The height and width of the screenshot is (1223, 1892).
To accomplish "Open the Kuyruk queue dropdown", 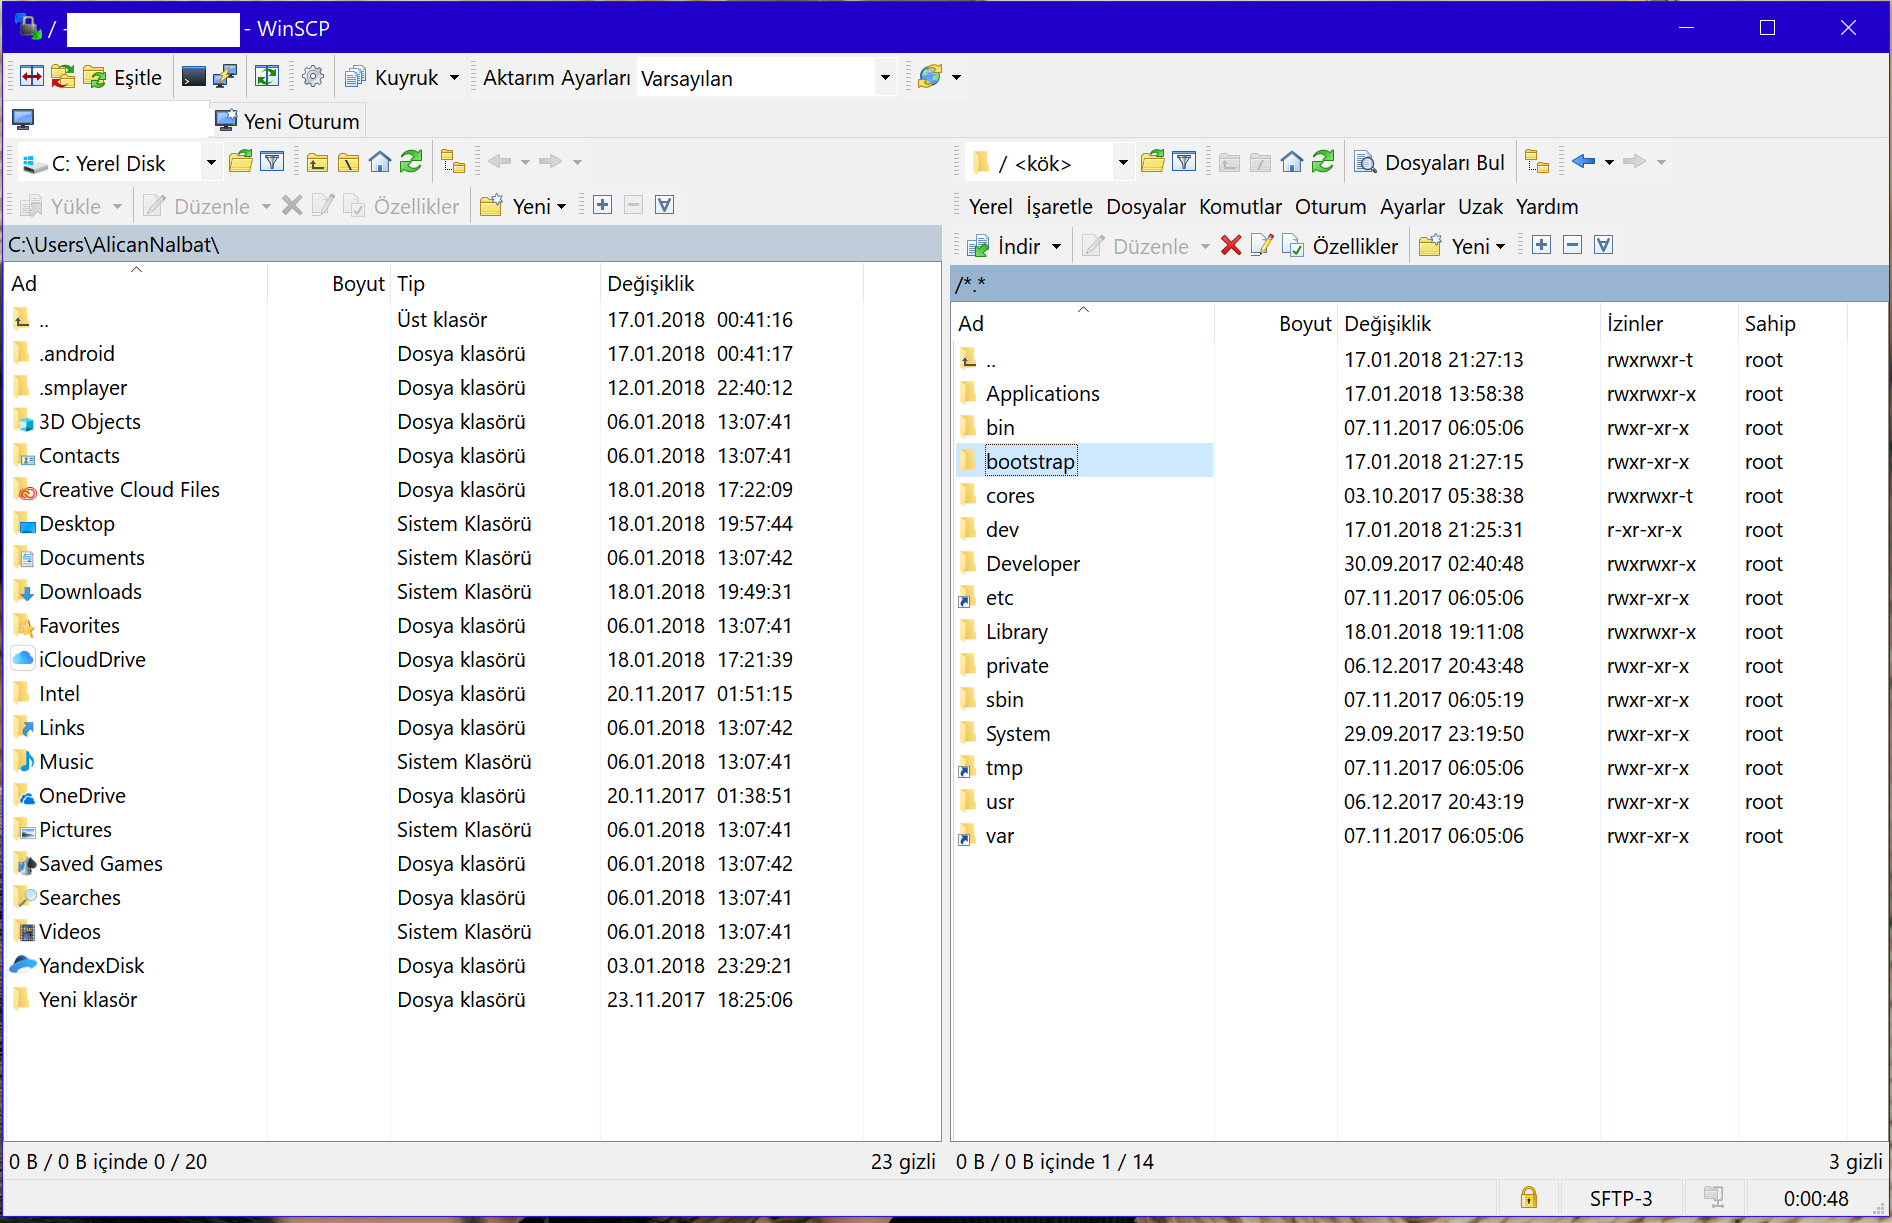I will point(402,77).
